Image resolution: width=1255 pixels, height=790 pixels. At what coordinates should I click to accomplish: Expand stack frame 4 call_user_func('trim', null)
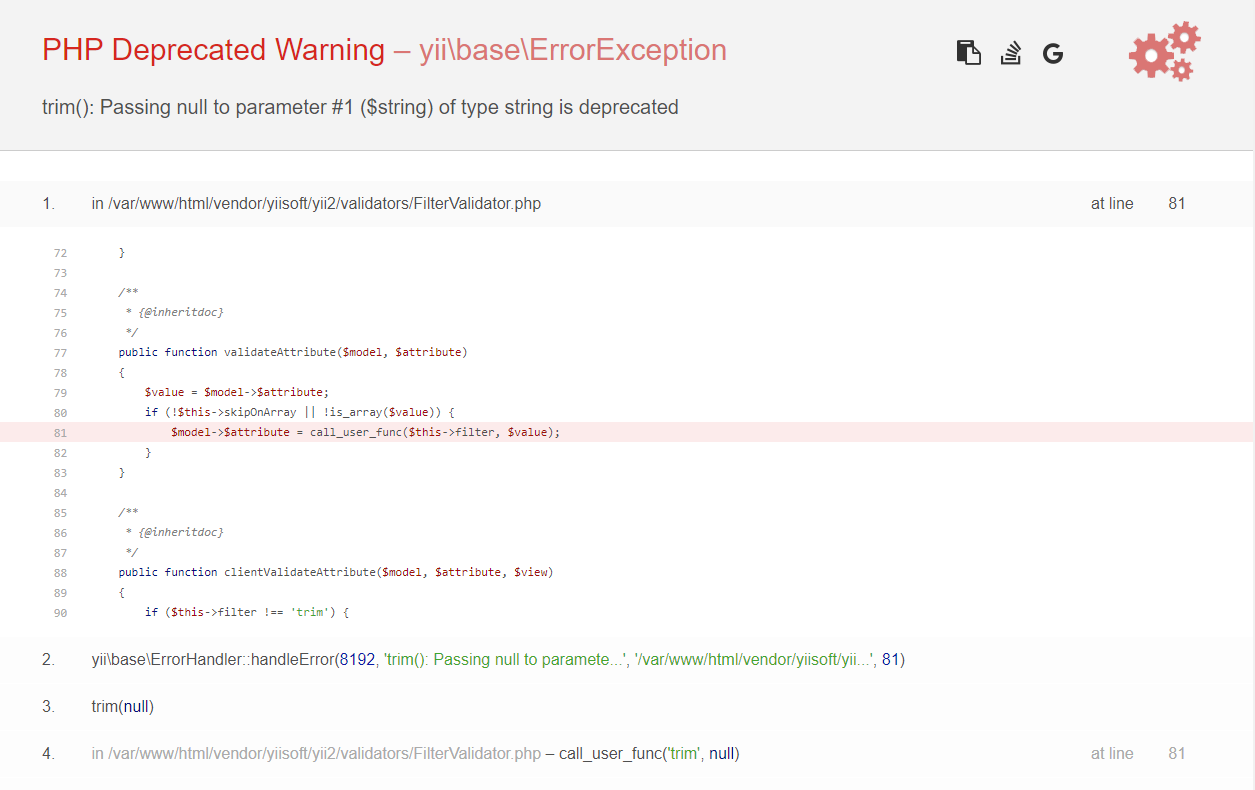click(x=627, y=753)
